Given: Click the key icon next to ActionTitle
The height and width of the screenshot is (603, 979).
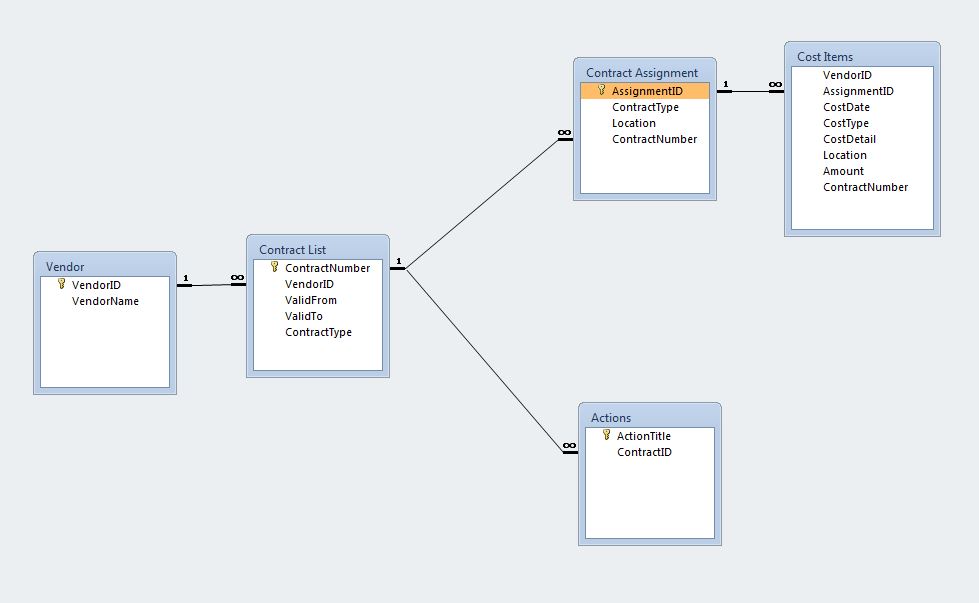Looking at the screenshot, I should tap(606, 435).
